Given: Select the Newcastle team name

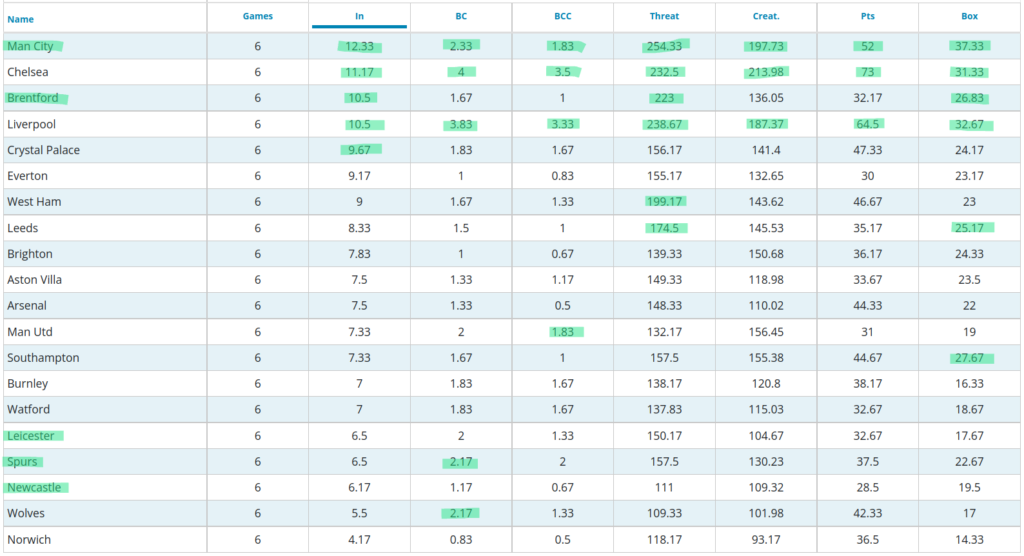Looking at the screenshot, I should [34, 487].
